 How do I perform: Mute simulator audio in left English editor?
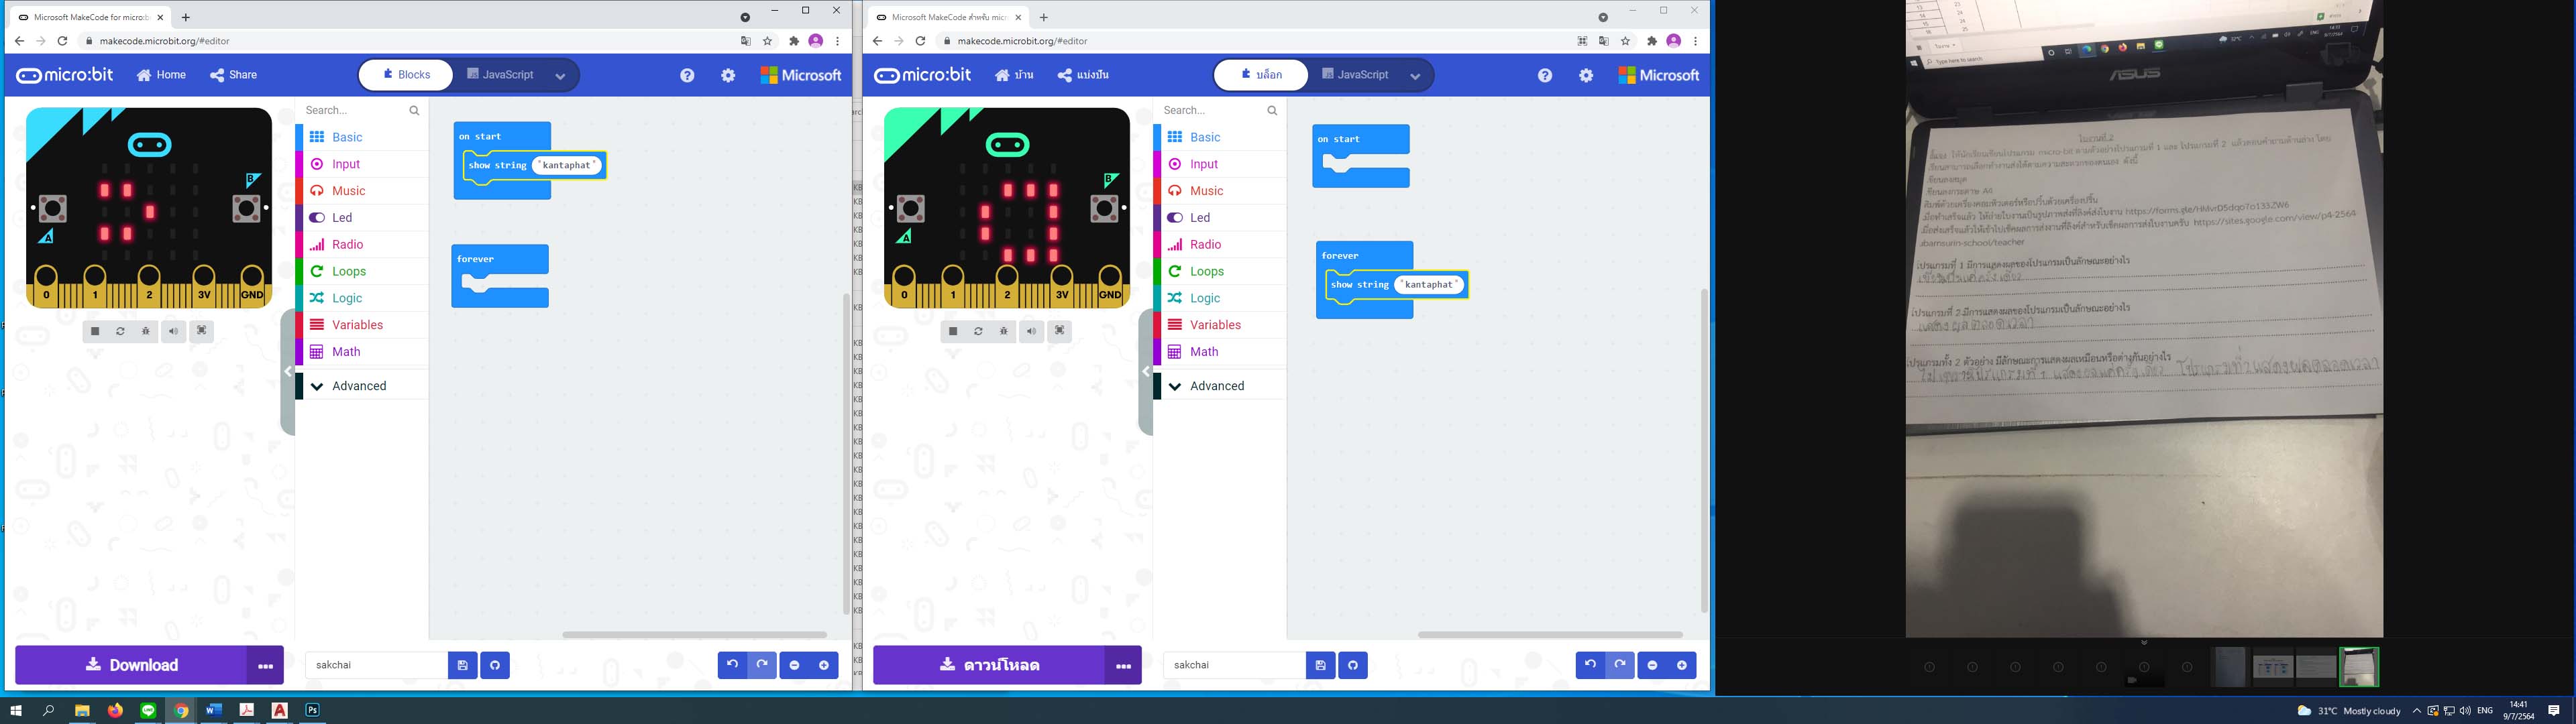174,331
